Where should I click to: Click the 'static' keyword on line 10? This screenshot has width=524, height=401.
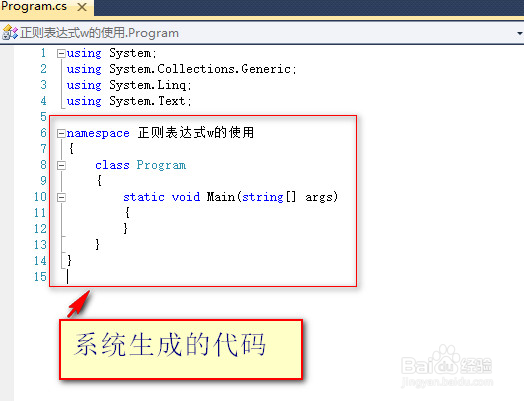coord(144,197)
